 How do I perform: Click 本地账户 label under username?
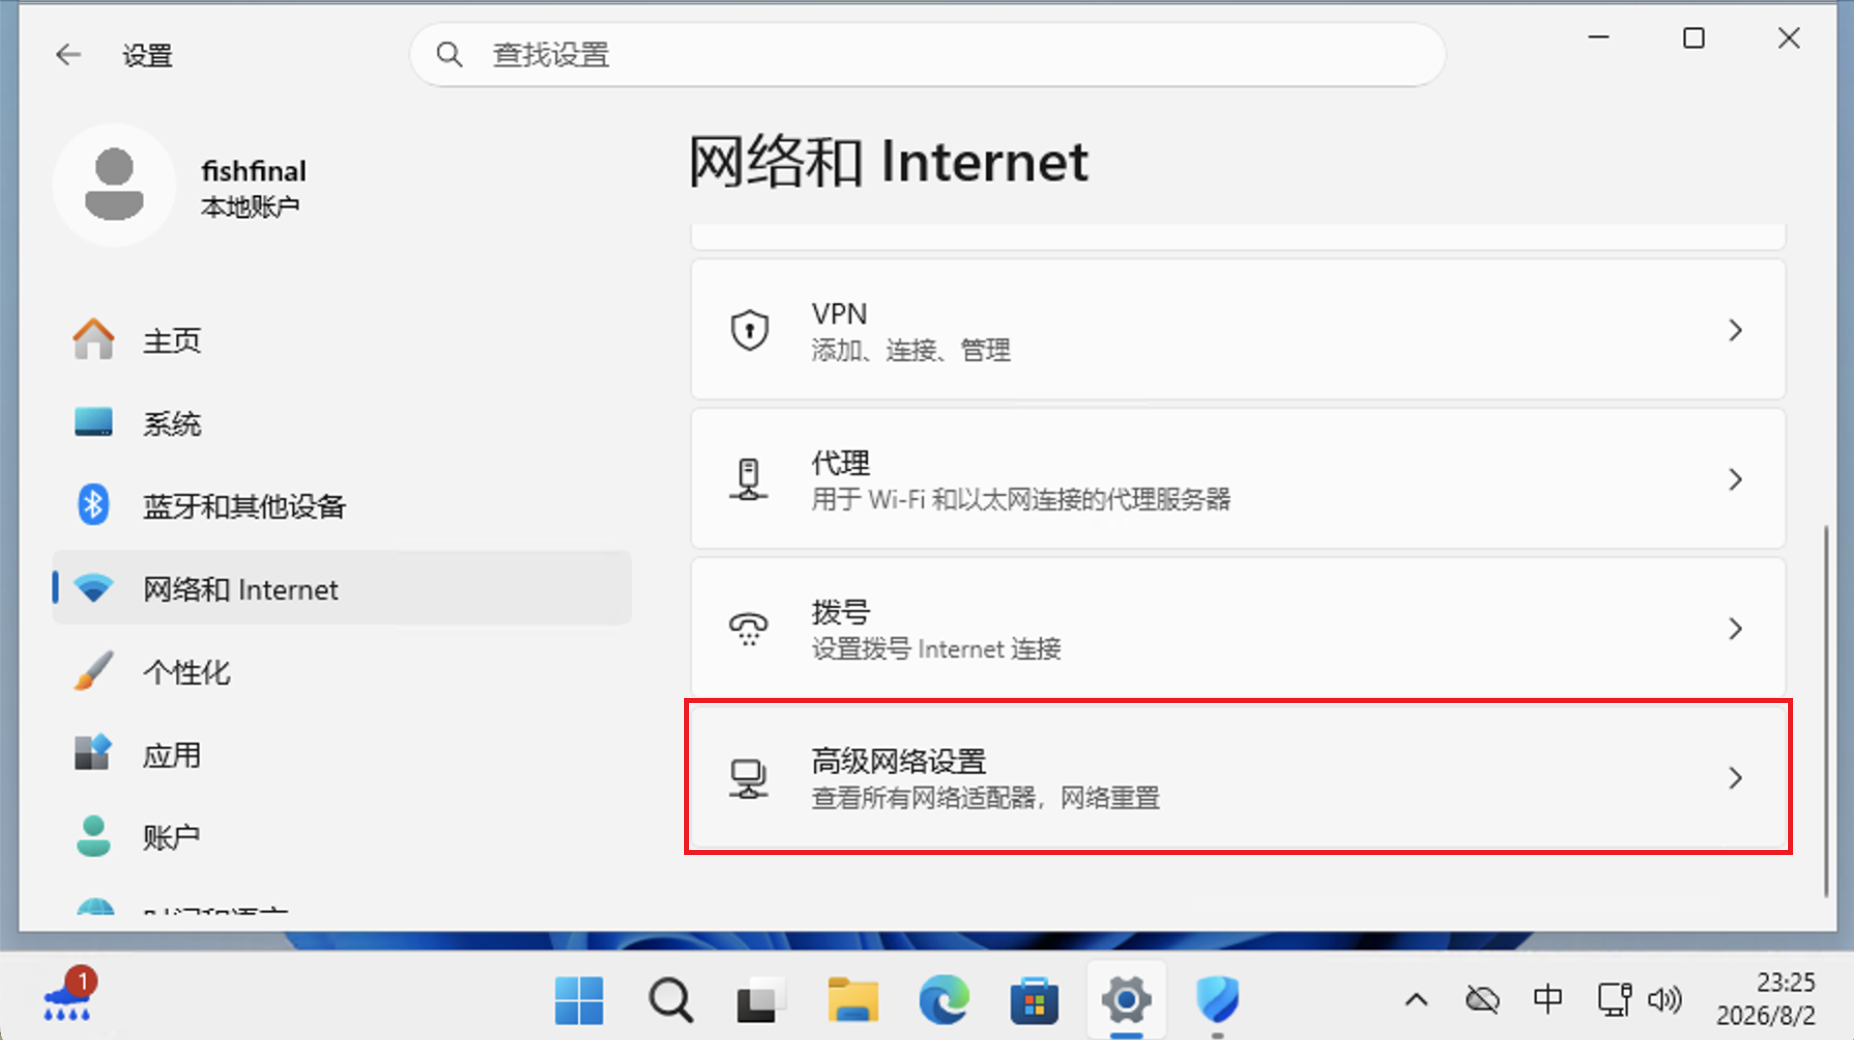pos(250,207)
